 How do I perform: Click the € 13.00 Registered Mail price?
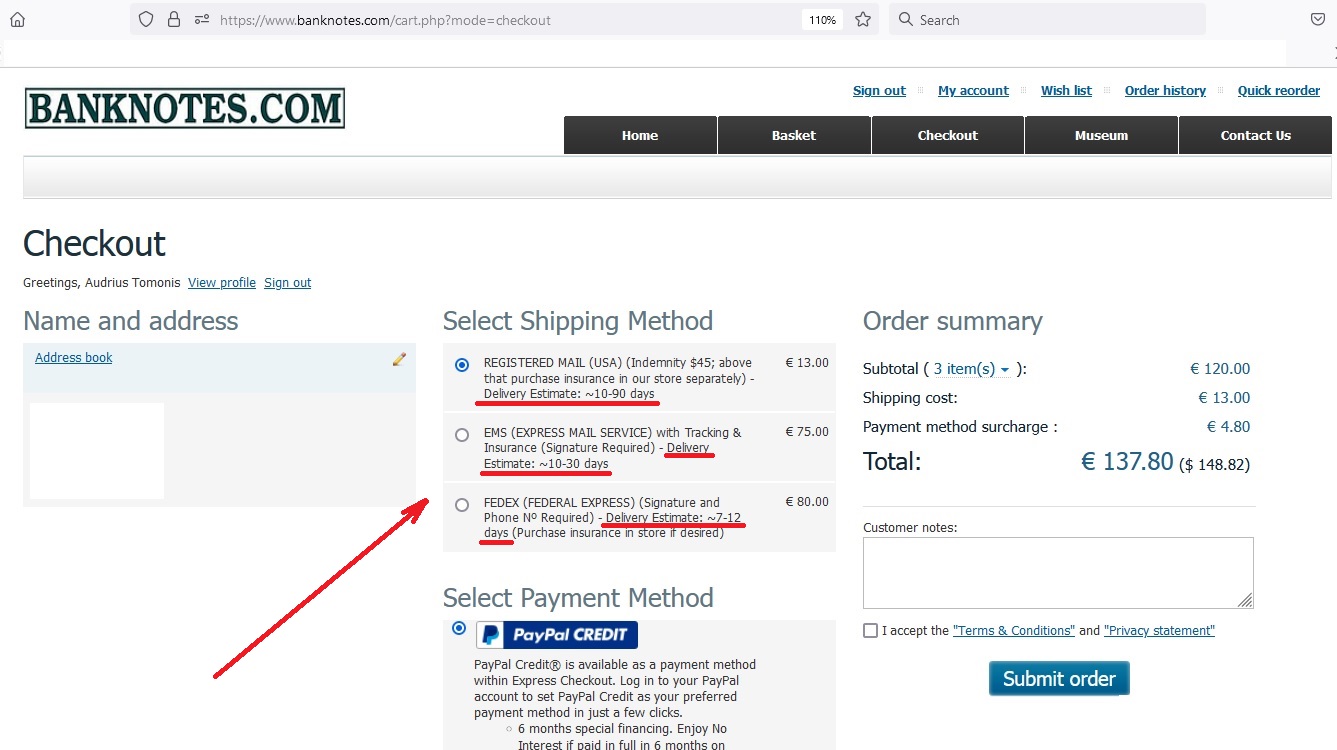[807, 363]
